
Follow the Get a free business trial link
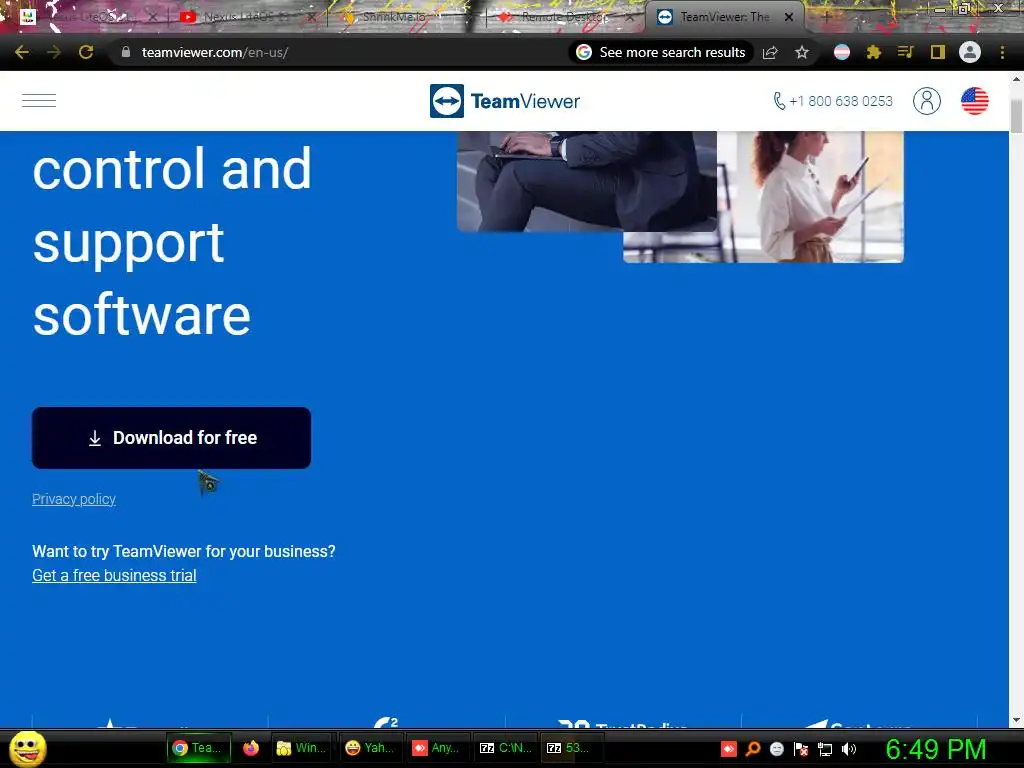114,575
